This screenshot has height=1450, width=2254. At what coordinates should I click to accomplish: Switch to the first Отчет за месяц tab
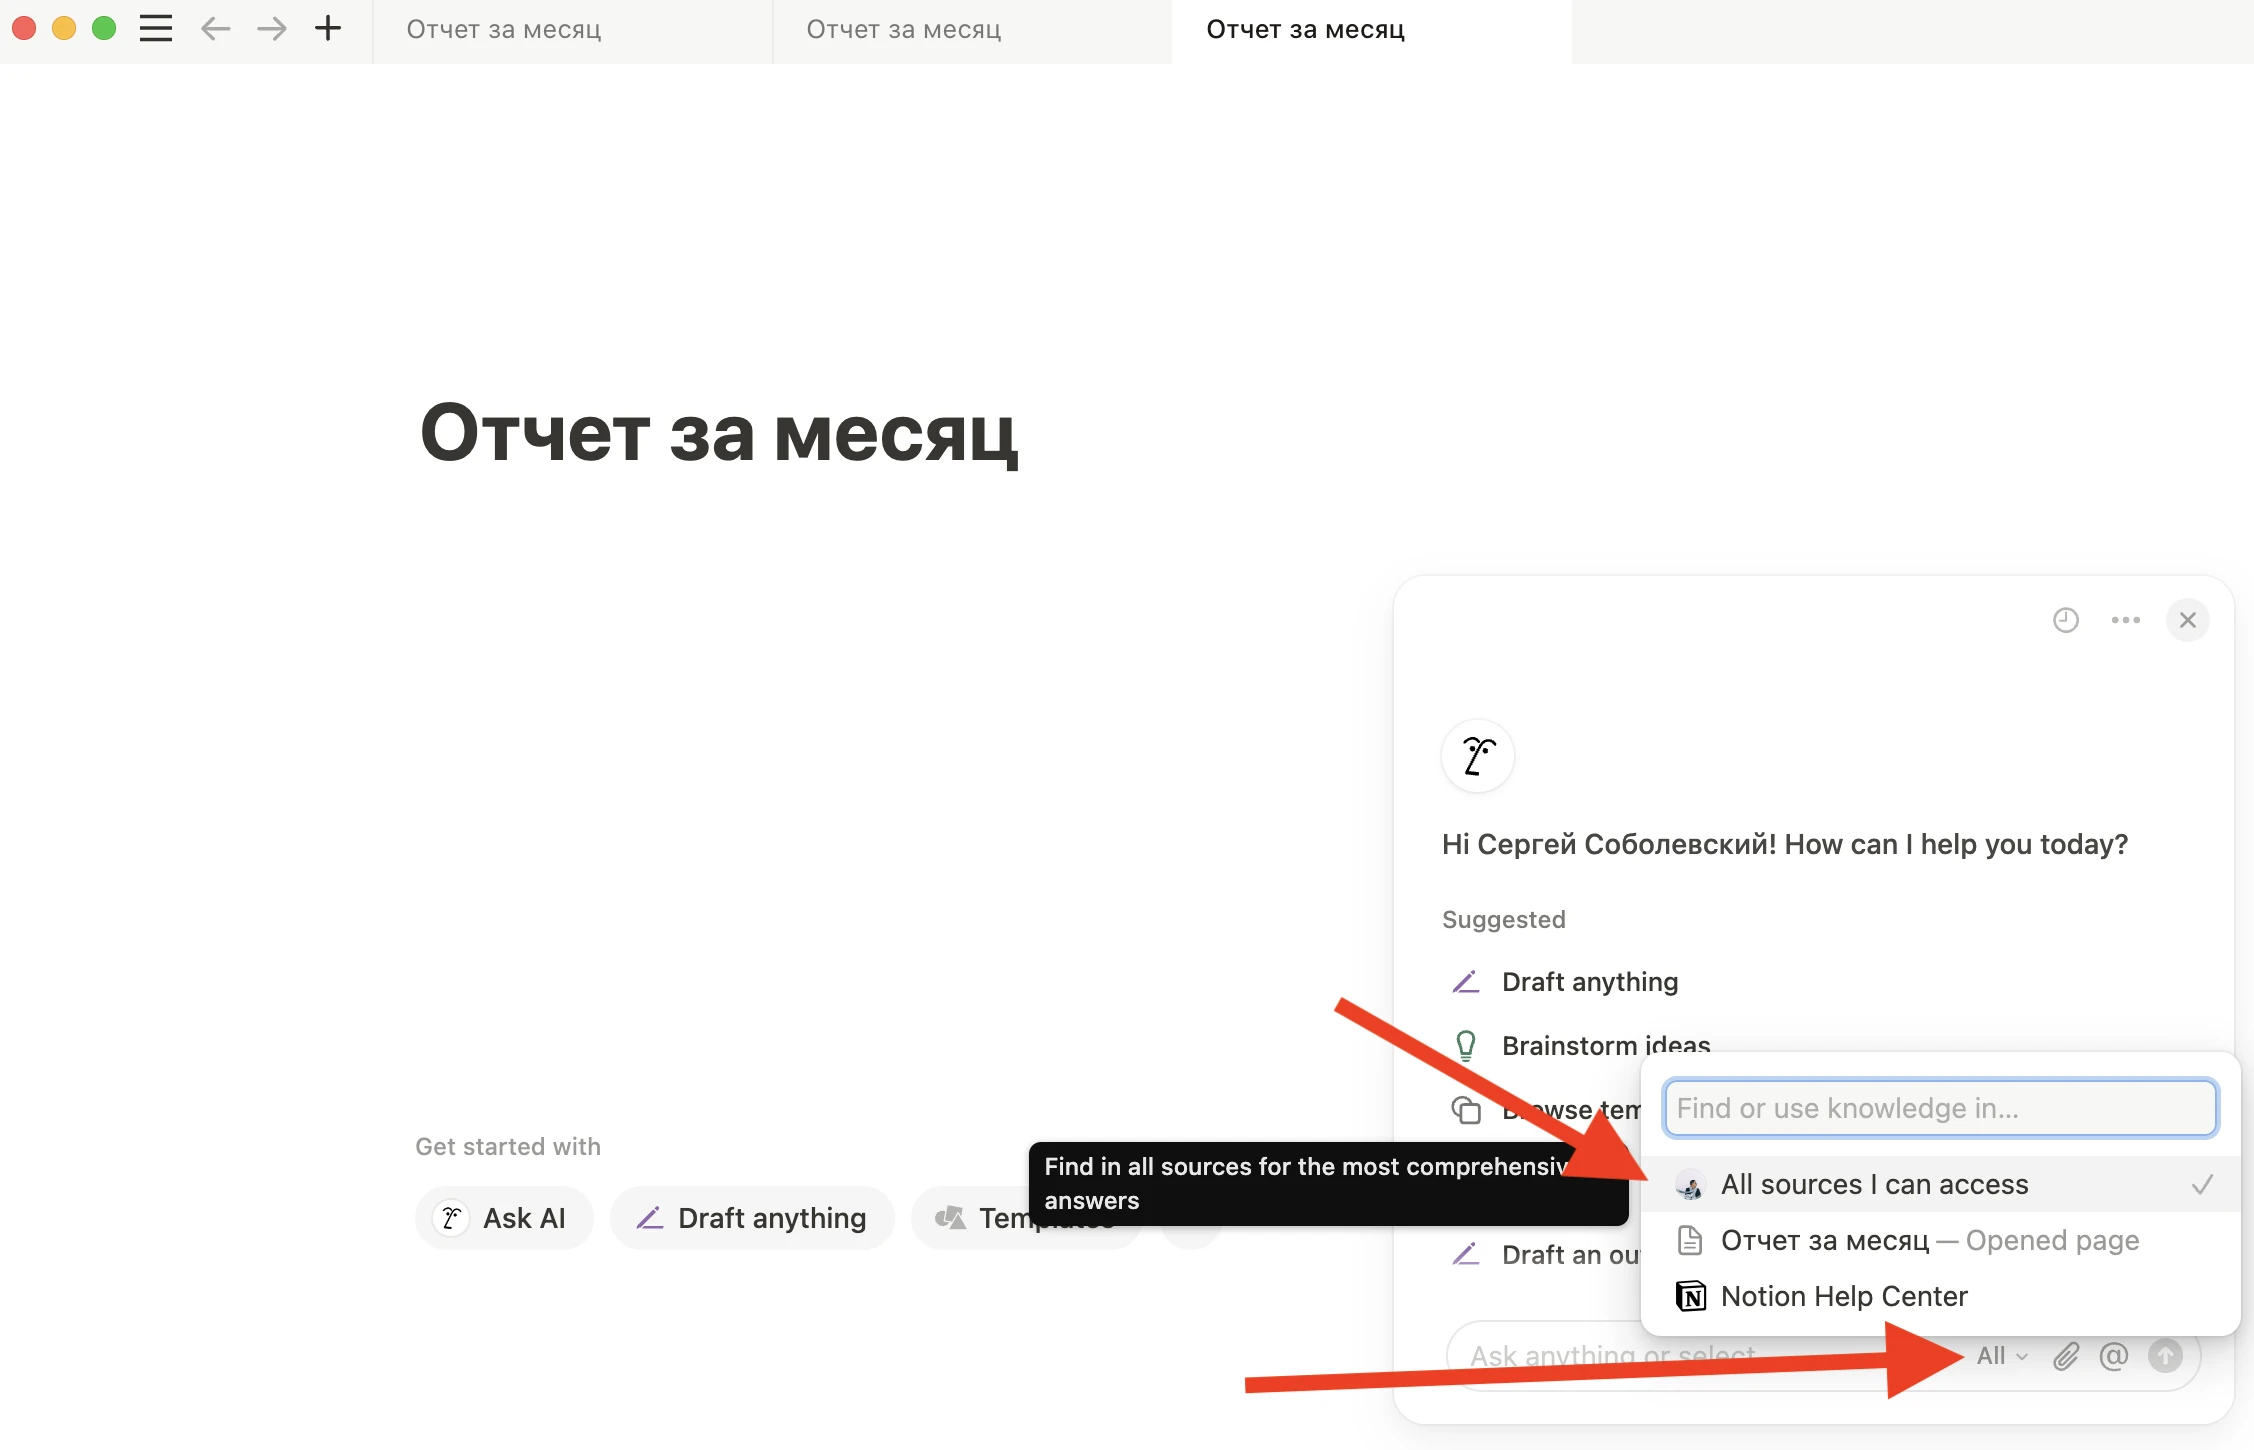[x=572, y=30]
